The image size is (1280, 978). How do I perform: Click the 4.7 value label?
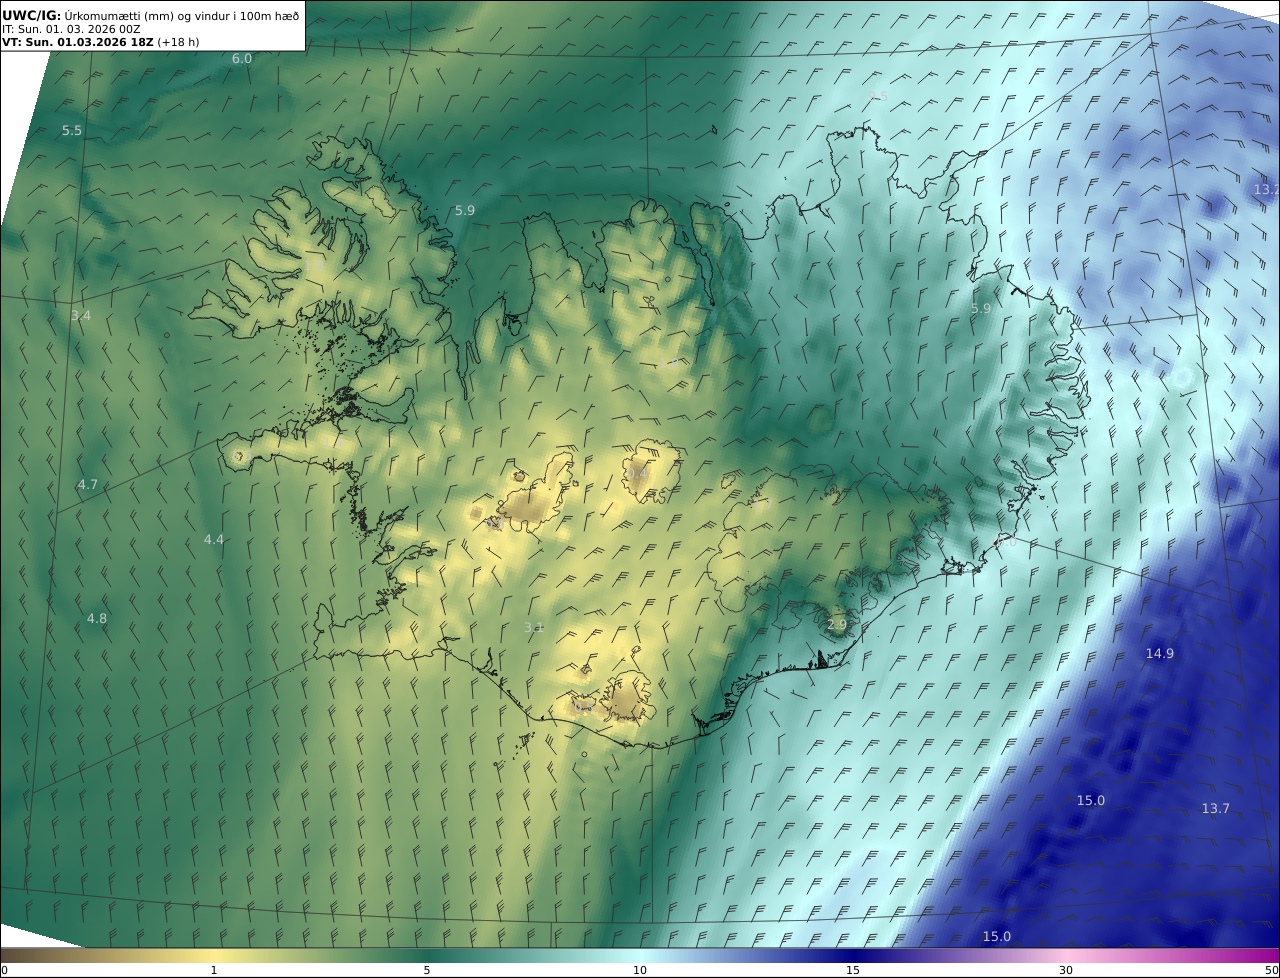(88, 485)
